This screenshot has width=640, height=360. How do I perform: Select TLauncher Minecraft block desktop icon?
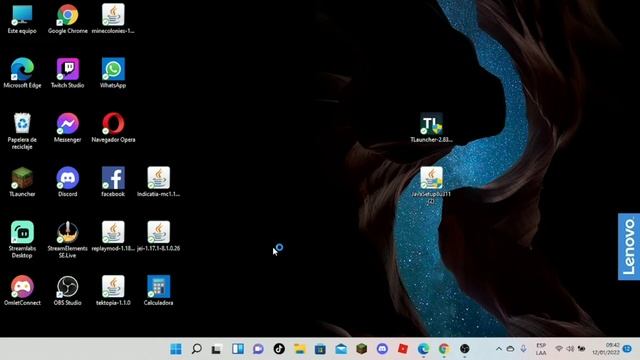(22, 182)
